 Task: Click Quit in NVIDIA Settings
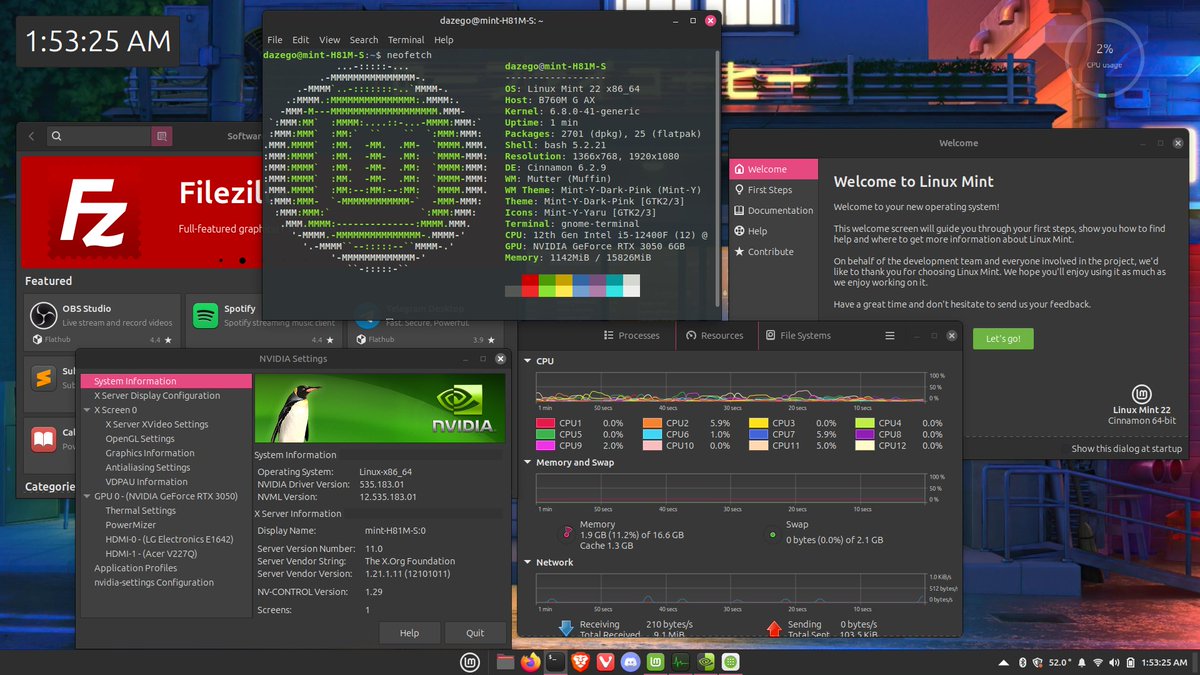(x=475, y=633)
